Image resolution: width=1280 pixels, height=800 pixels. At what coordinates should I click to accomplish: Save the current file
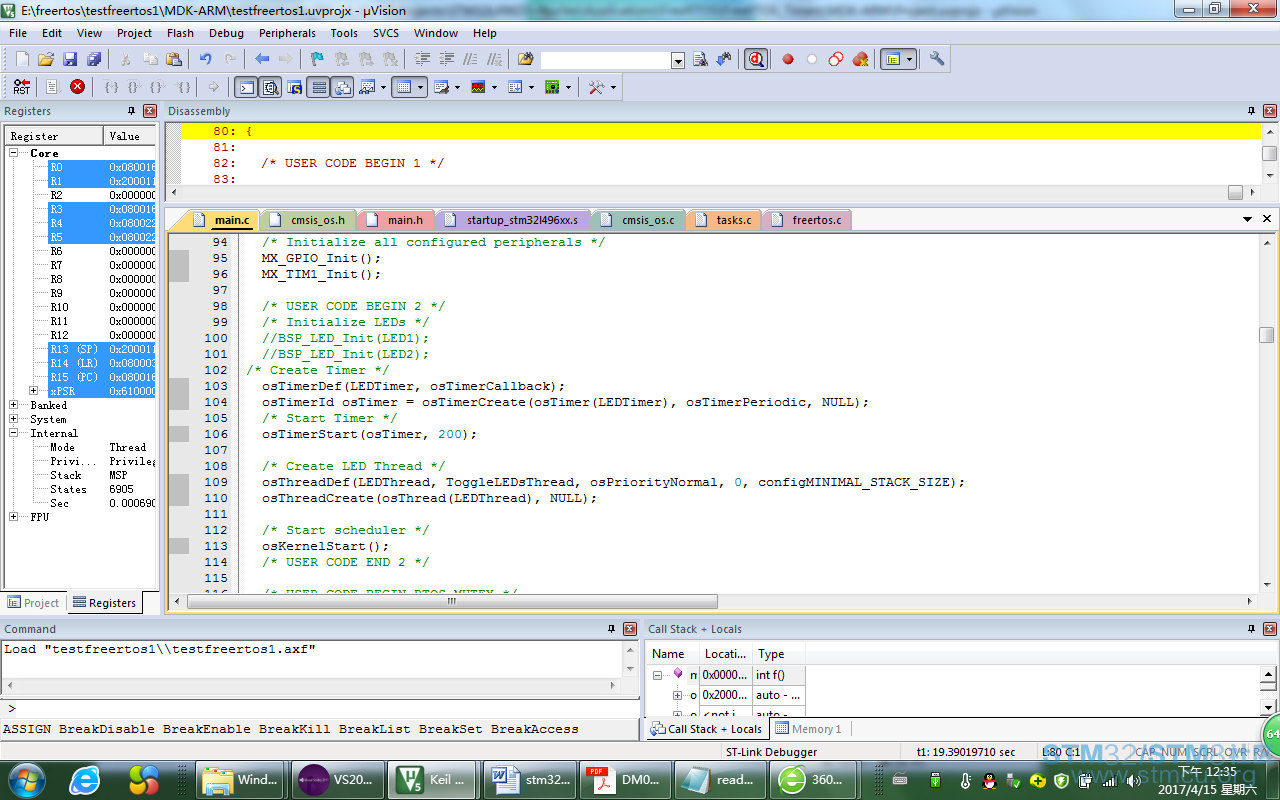[70, 59]
